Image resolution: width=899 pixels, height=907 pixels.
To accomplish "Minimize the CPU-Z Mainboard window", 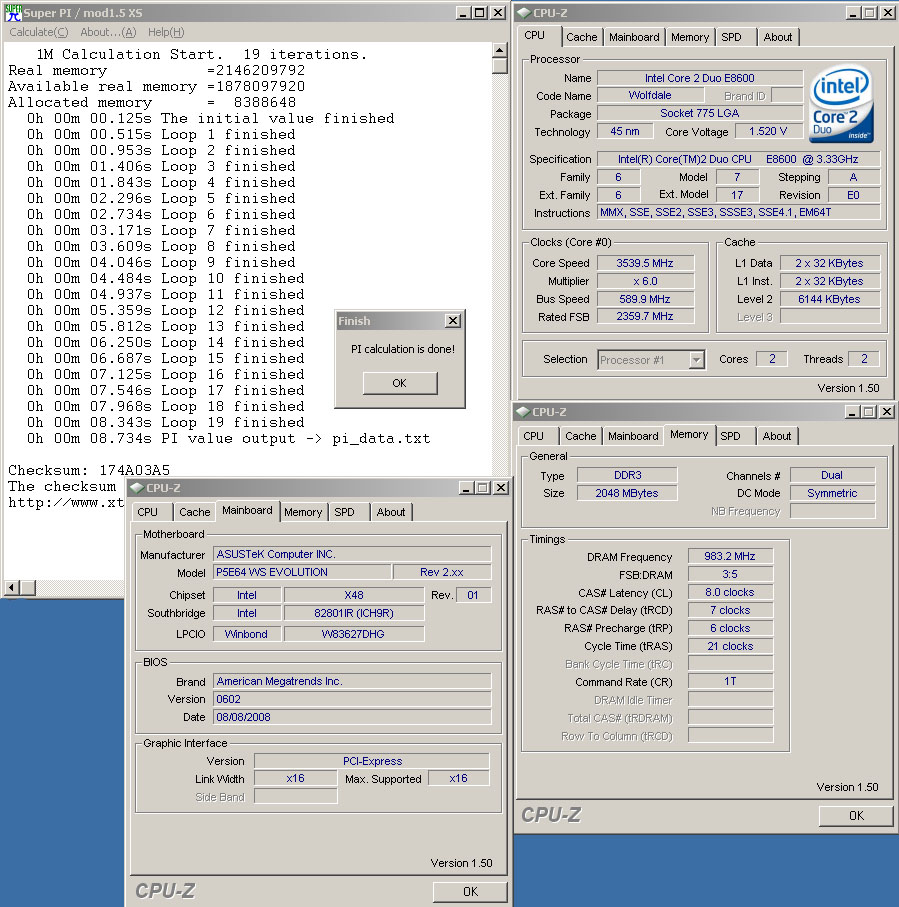I will tap(466, 488).
